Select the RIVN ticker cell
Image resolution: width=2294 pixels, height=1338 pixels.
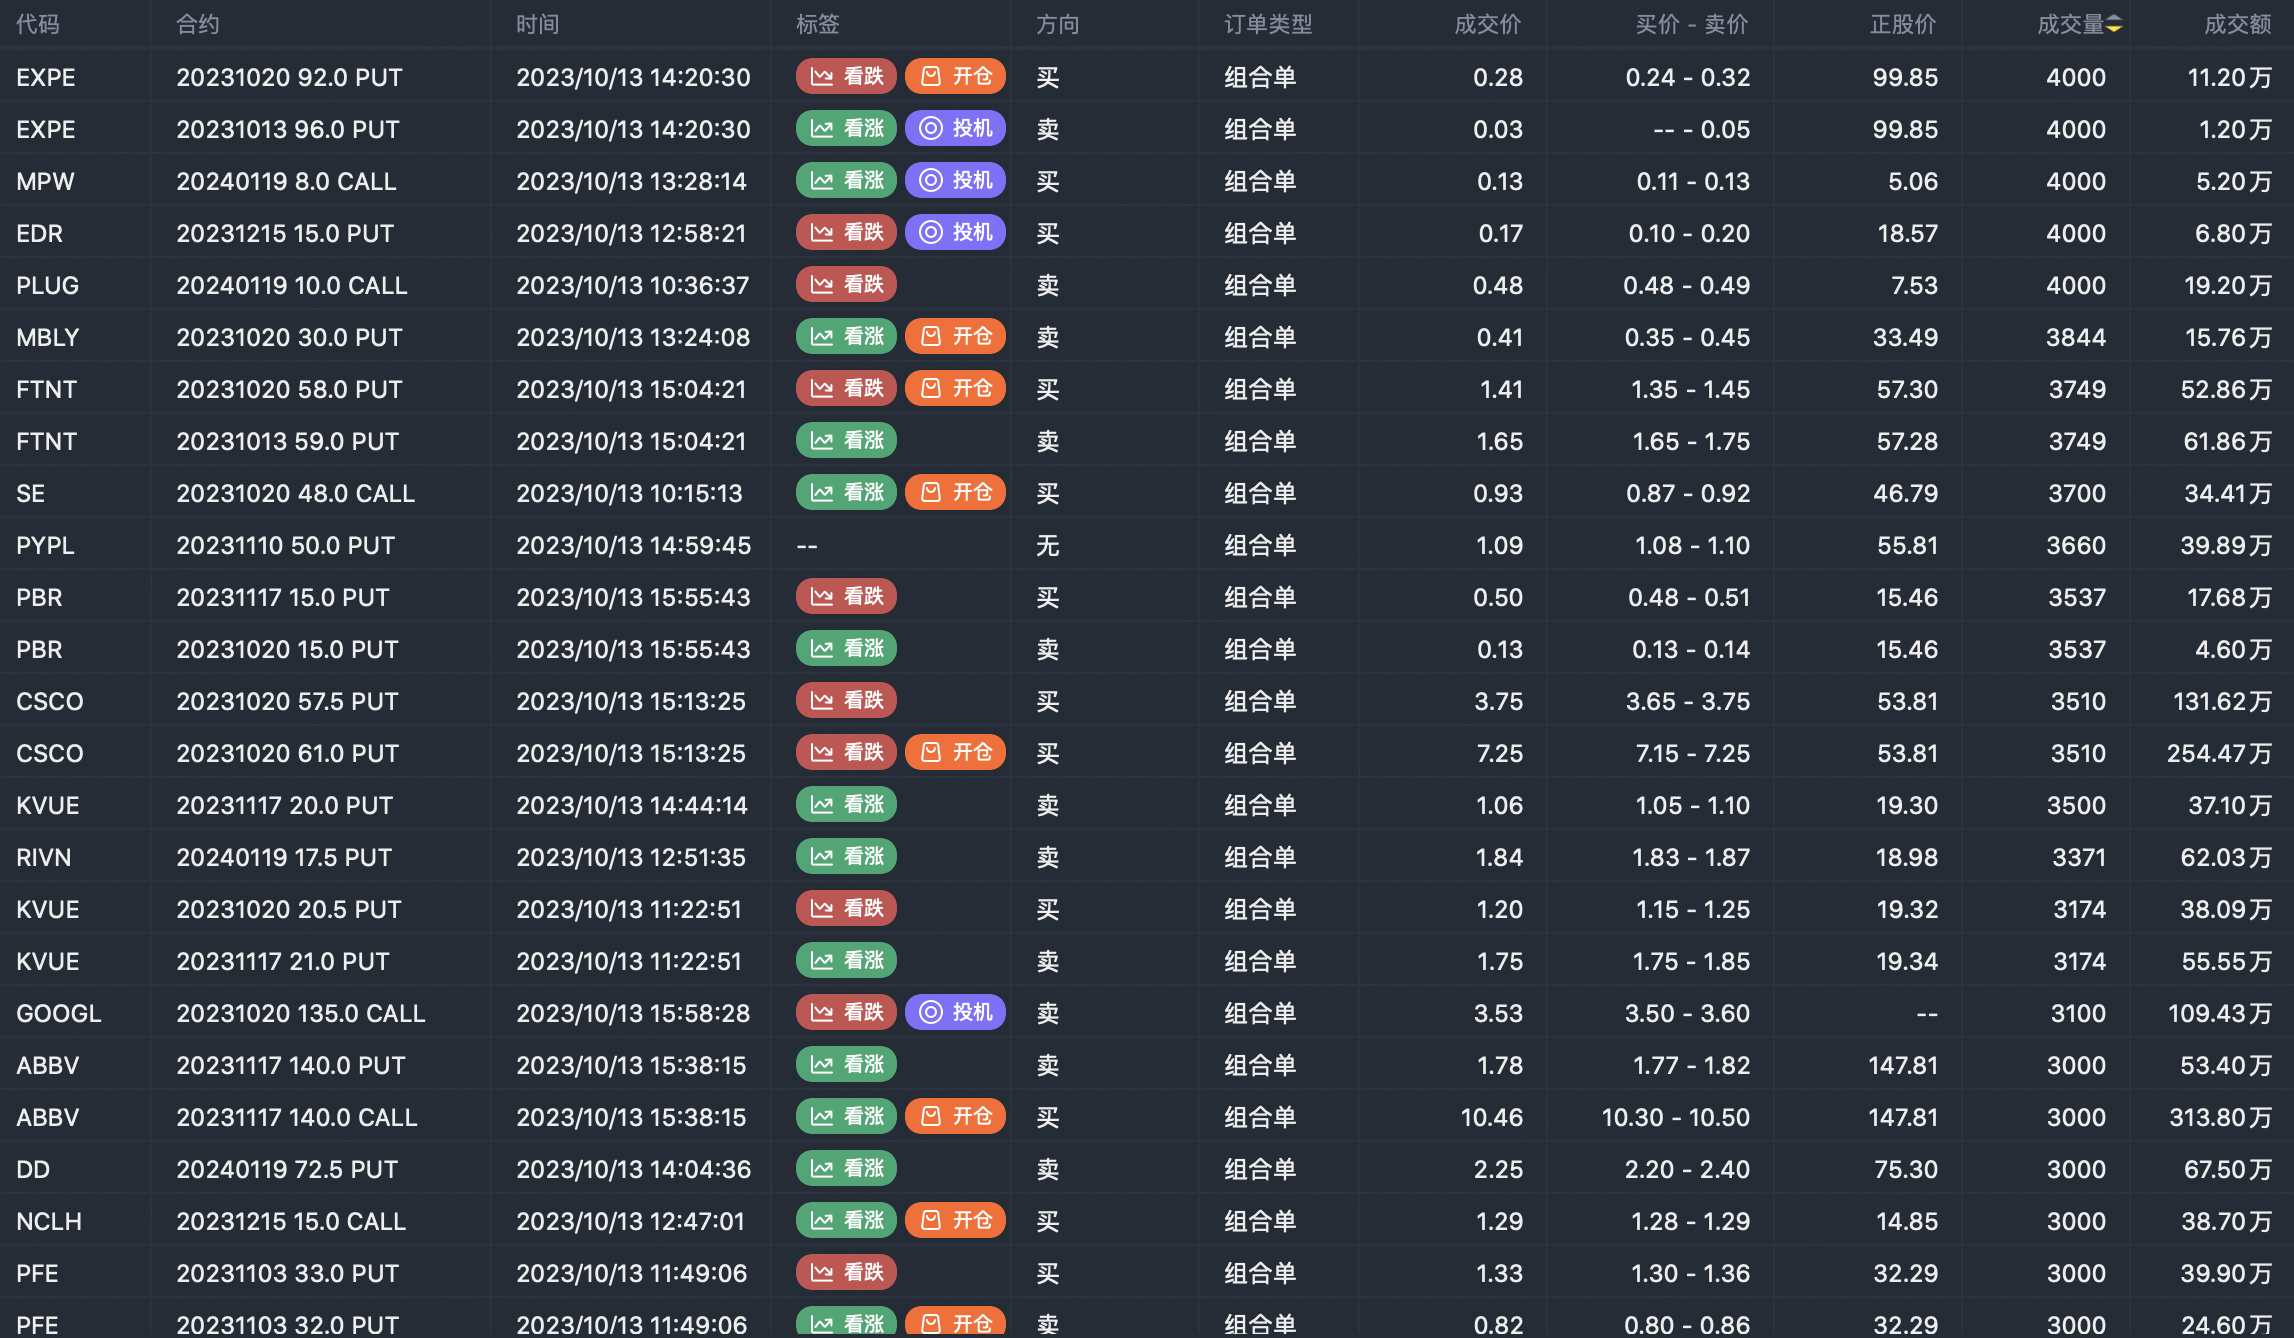pos(44,857)
